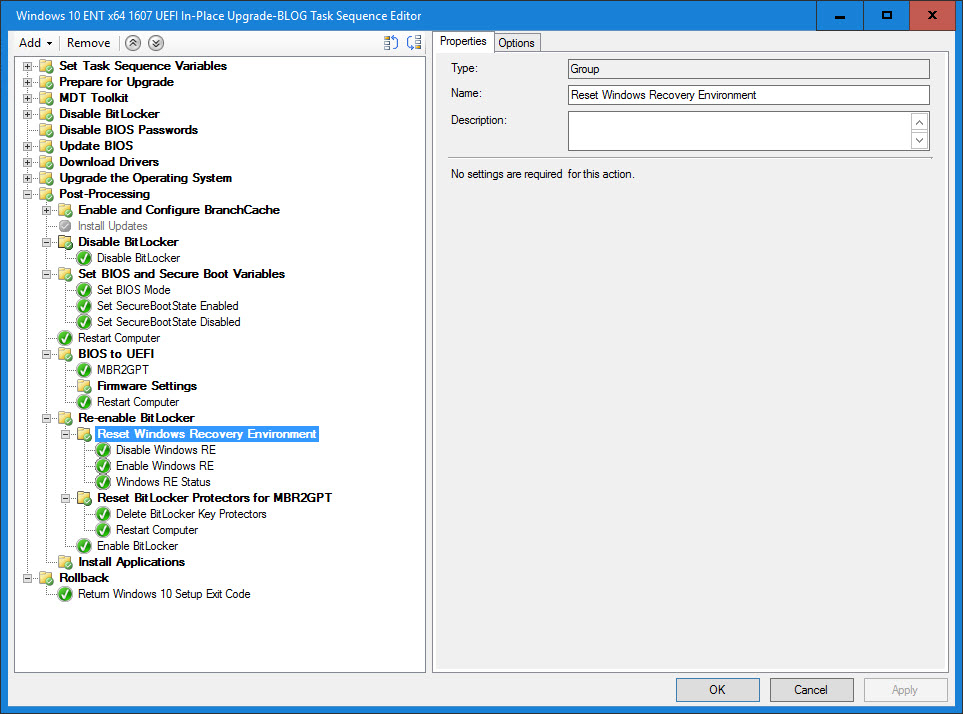Click the Firmware Settings folder icon

tap(85, 386)
